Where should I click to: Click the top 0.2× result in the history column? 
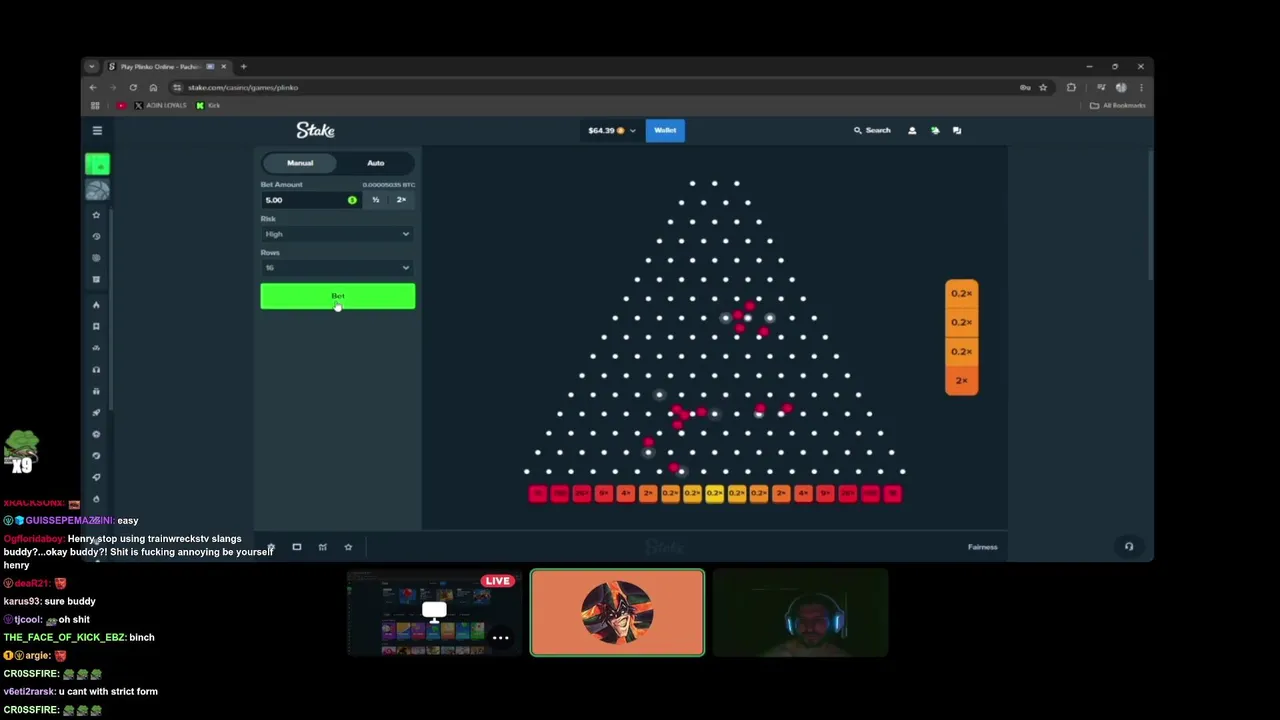[962, 293]
